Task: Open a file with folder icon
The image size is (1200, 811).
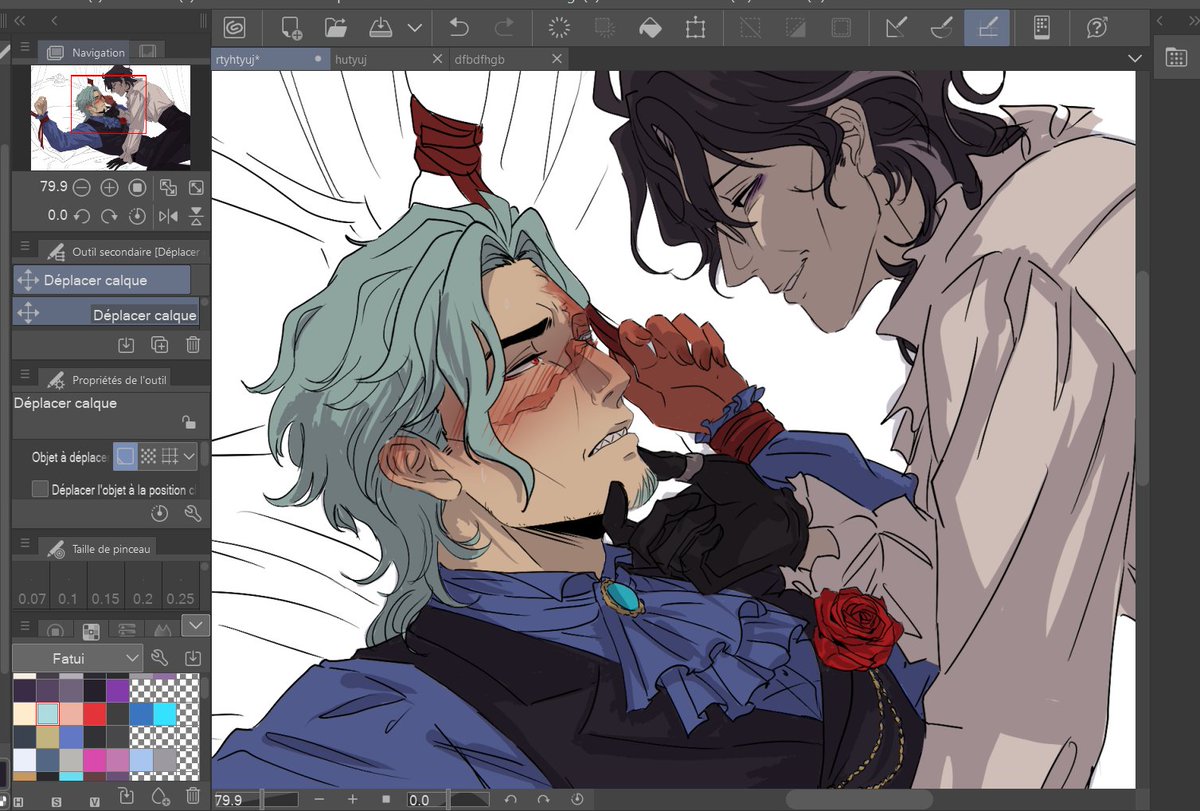Action: point(335,27)
